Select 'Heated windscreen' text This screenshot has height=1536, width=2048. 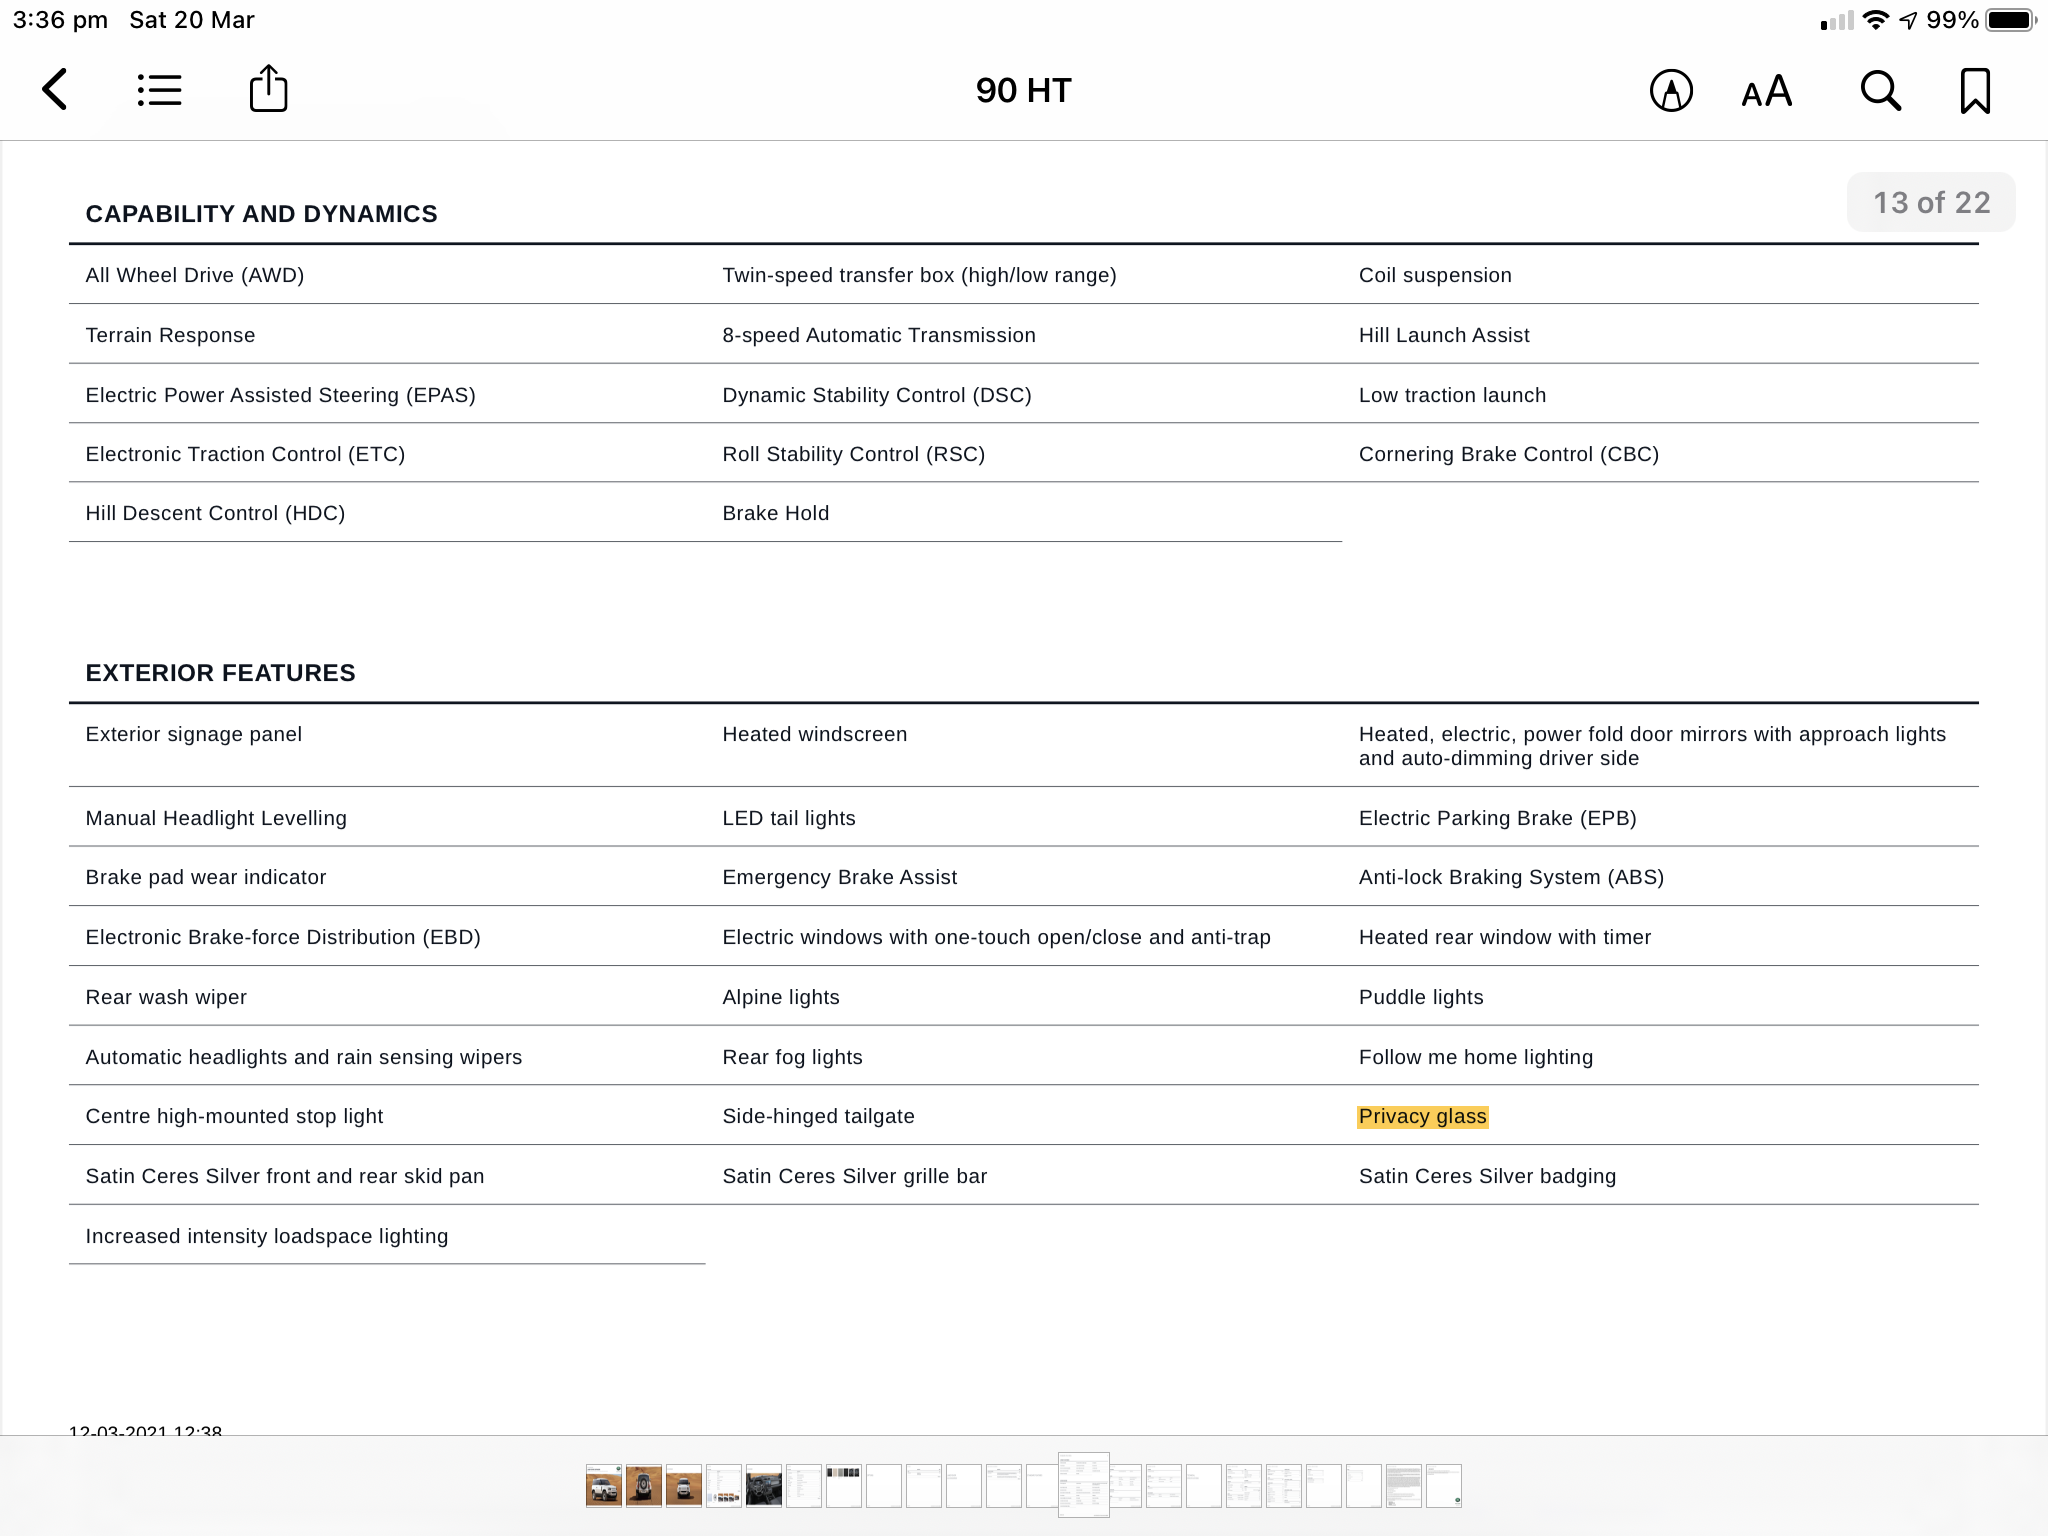815,734
